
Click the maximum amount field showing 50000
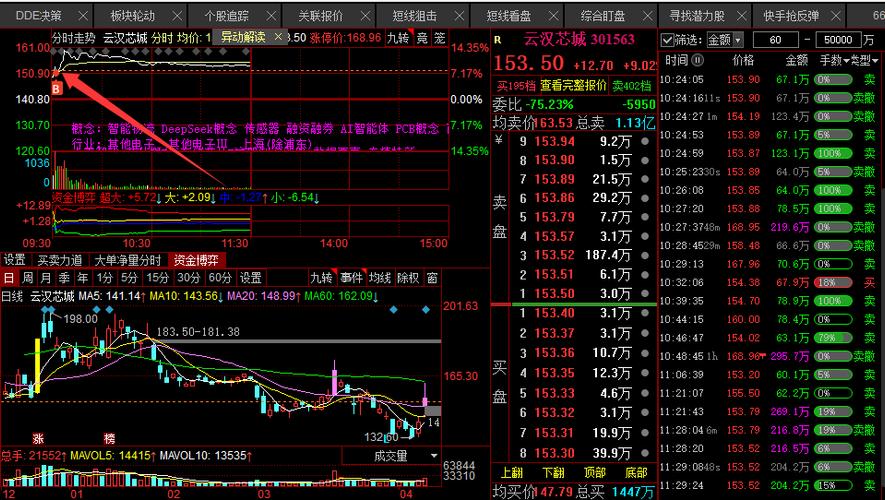tap(838, 40)
